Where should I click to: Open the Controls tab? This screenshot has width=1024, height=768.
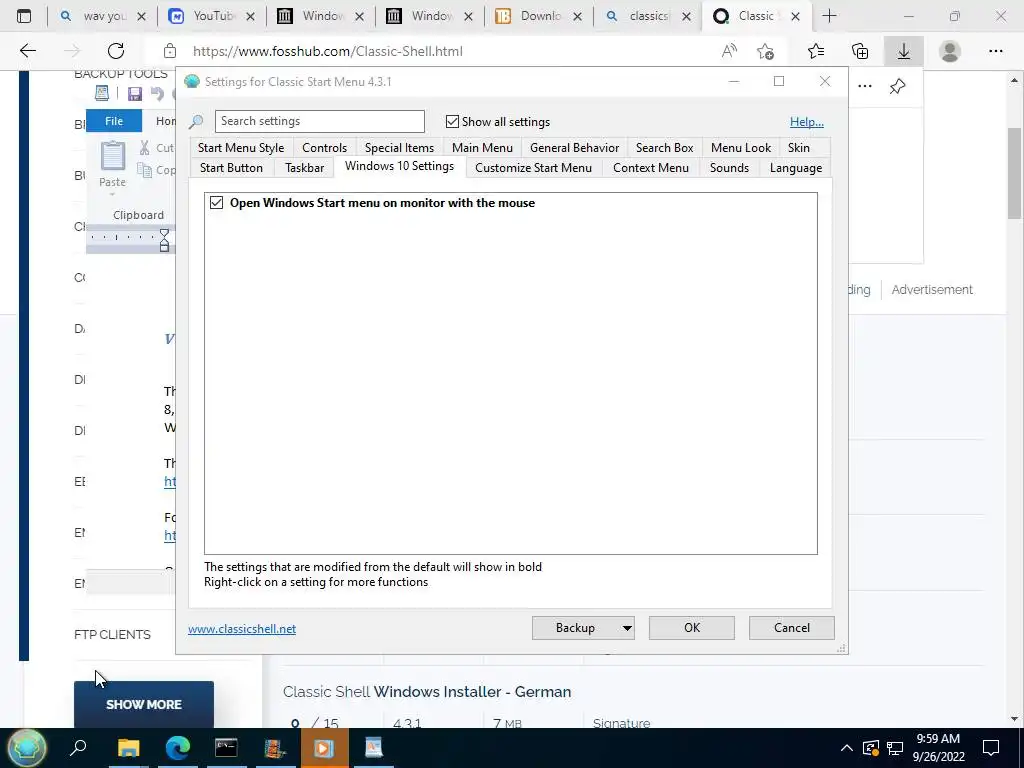click(x=325, y=148)
